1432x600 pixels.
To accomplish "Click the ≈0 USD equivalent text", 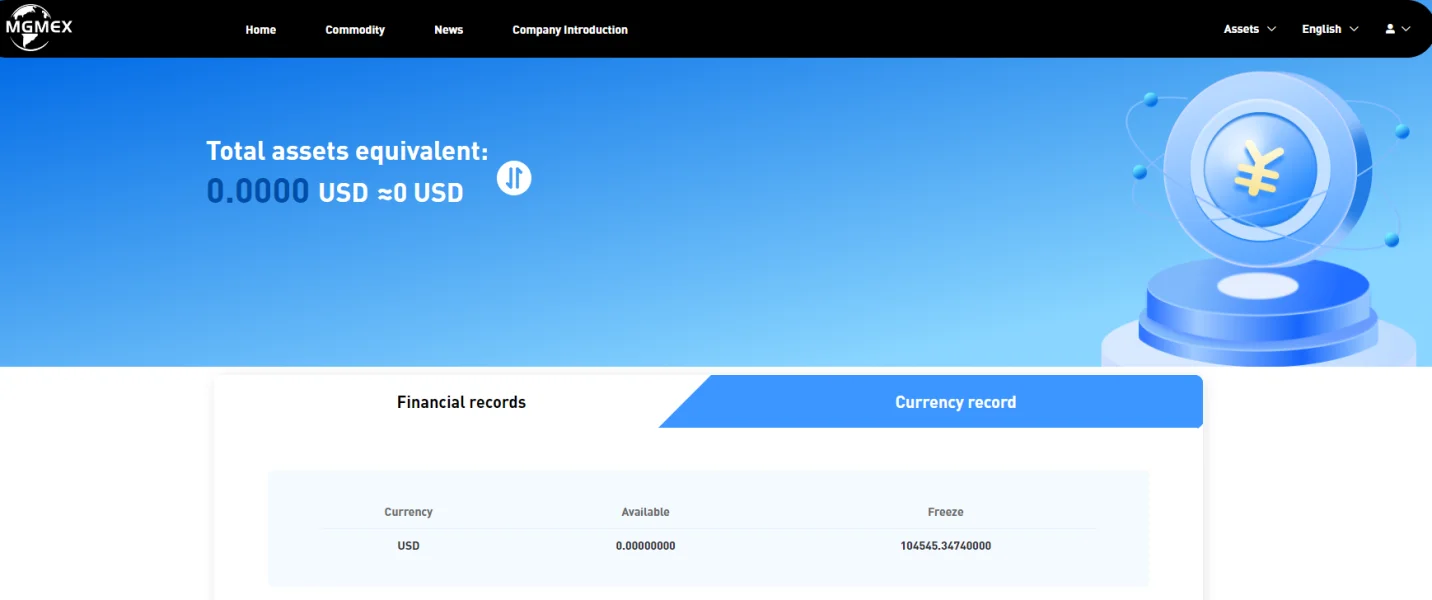I will point(420,193).
